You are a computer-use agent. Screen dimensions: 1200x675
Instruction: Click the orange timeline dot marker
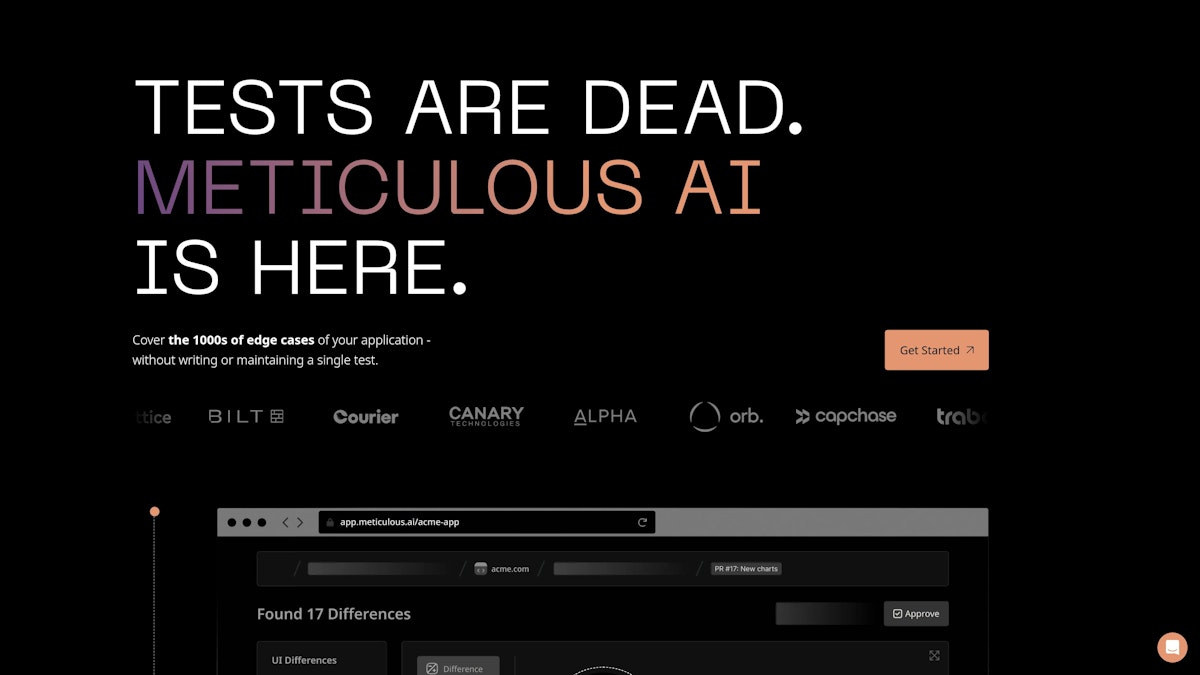[x=154, y=511]
